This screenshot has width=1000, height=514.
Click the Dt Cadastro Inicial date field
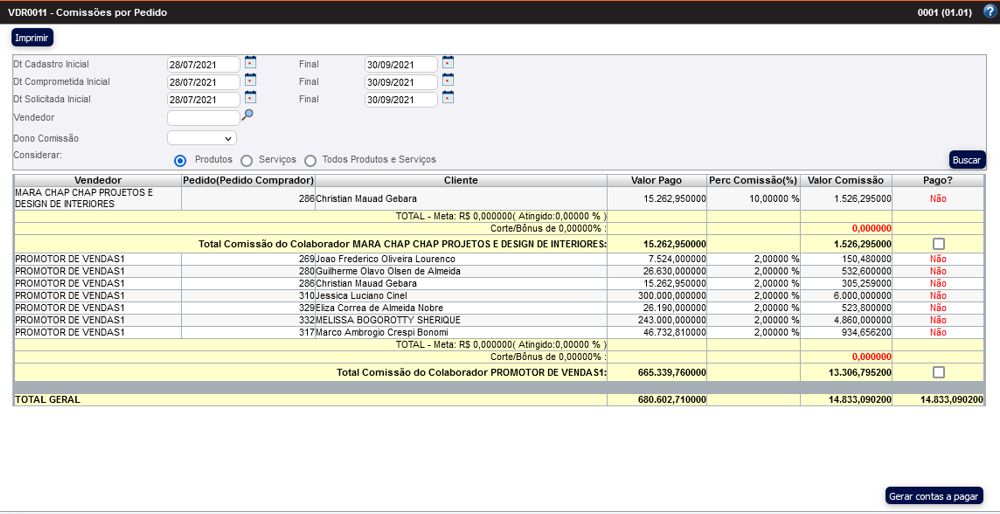(204, 64)
